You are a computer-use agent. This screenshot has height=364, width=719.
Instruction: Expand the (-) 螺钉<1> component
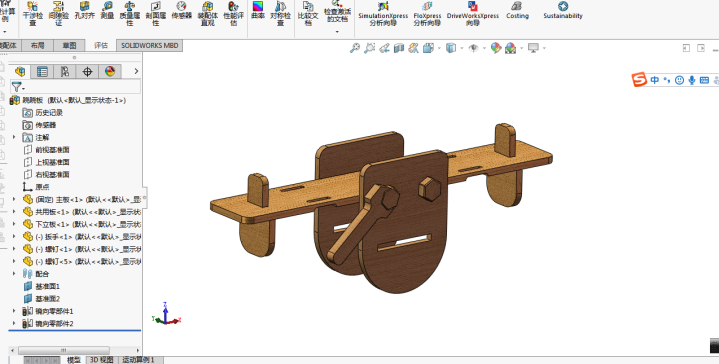point(14,248)
